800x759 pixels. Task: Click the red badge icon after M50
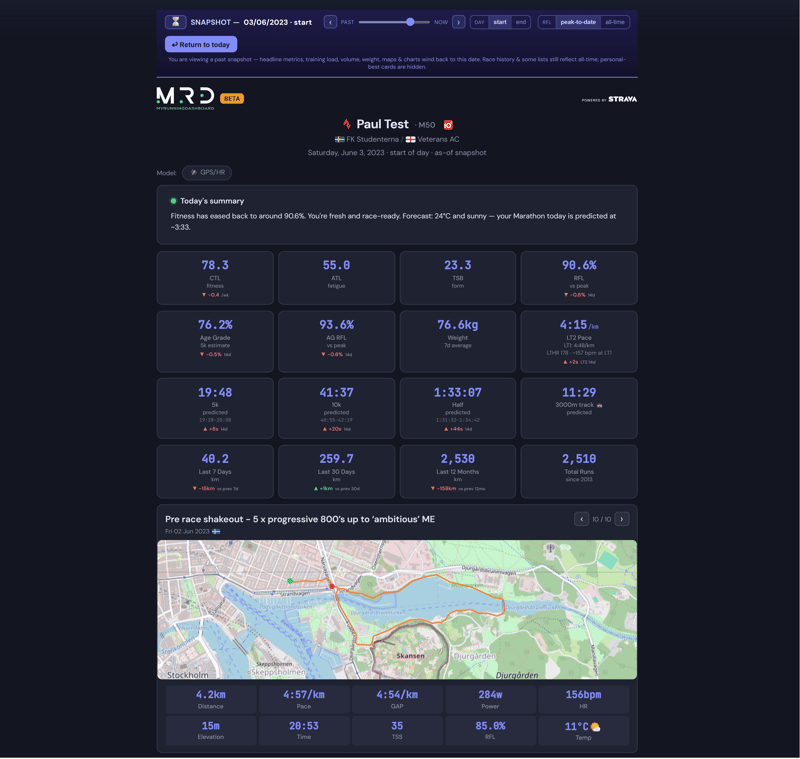pyautogui.click(x=448, y=125)
